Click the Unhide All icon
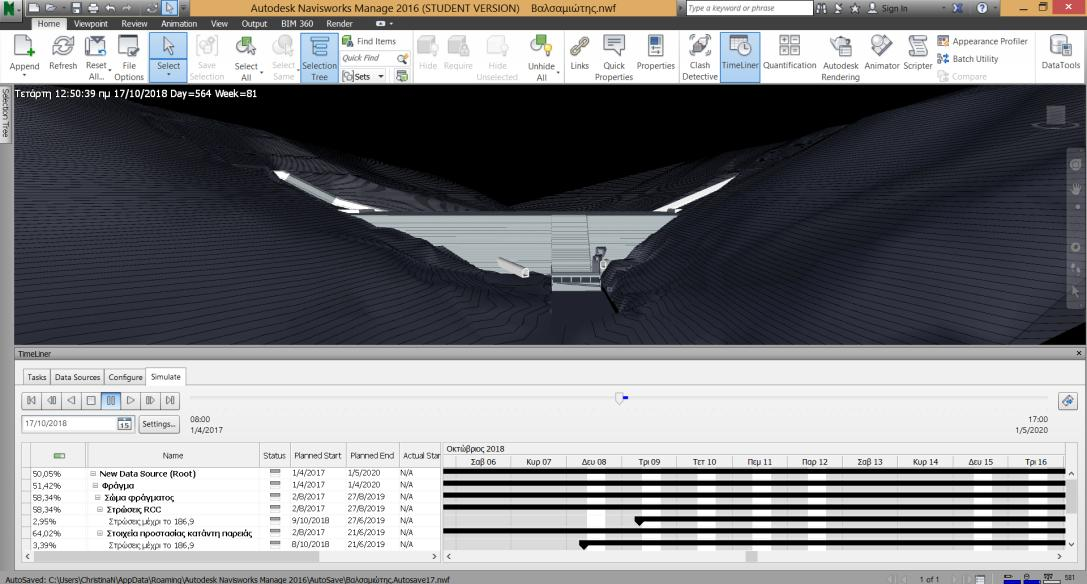Image resolution: width=1087 pixels, height=584 pixels. [x=541, y=46]
